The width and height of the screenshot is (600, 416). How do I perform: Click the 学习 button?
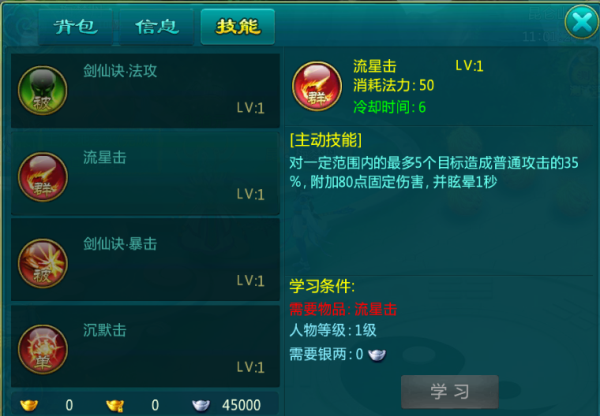tap(450, 392)
